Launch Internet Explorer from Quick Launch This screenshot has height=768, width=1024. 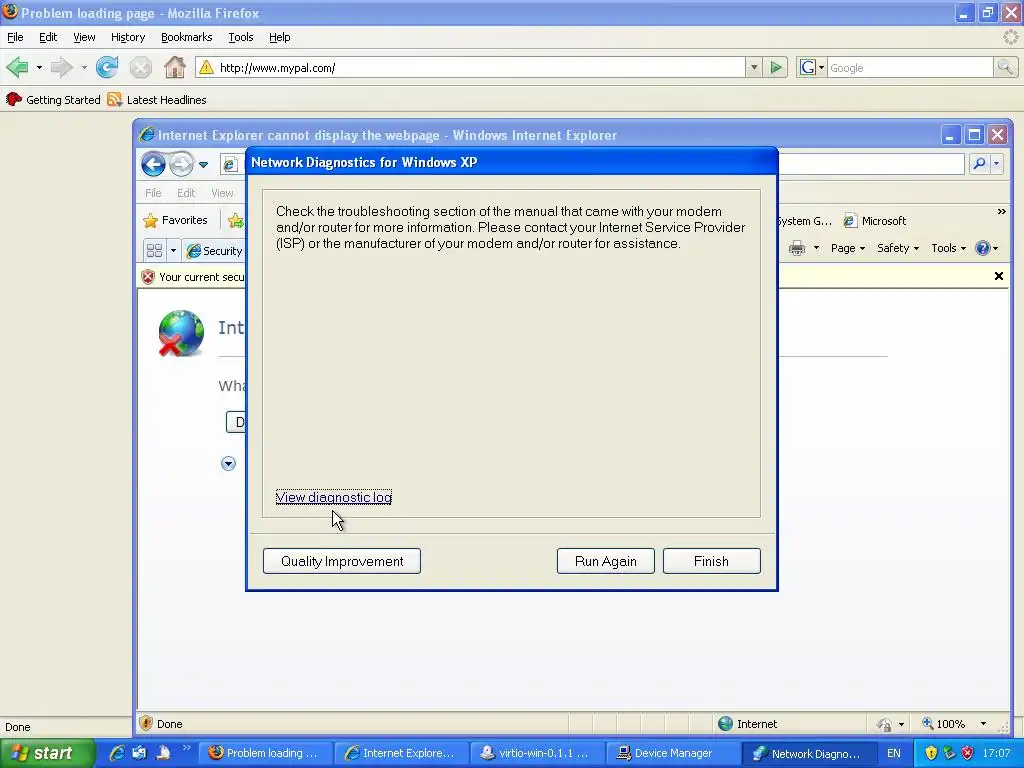pyautogui.click(x=117, y=753)
